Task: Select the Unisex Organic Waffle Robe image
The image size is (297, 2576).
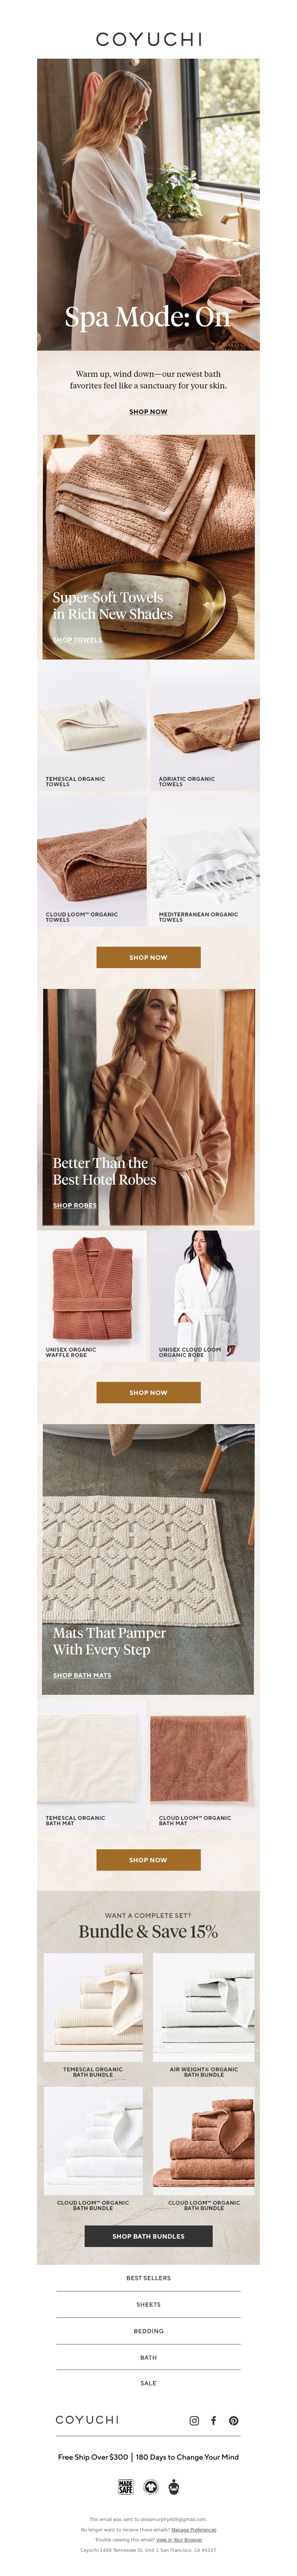Action: (x=92, y=1295)
